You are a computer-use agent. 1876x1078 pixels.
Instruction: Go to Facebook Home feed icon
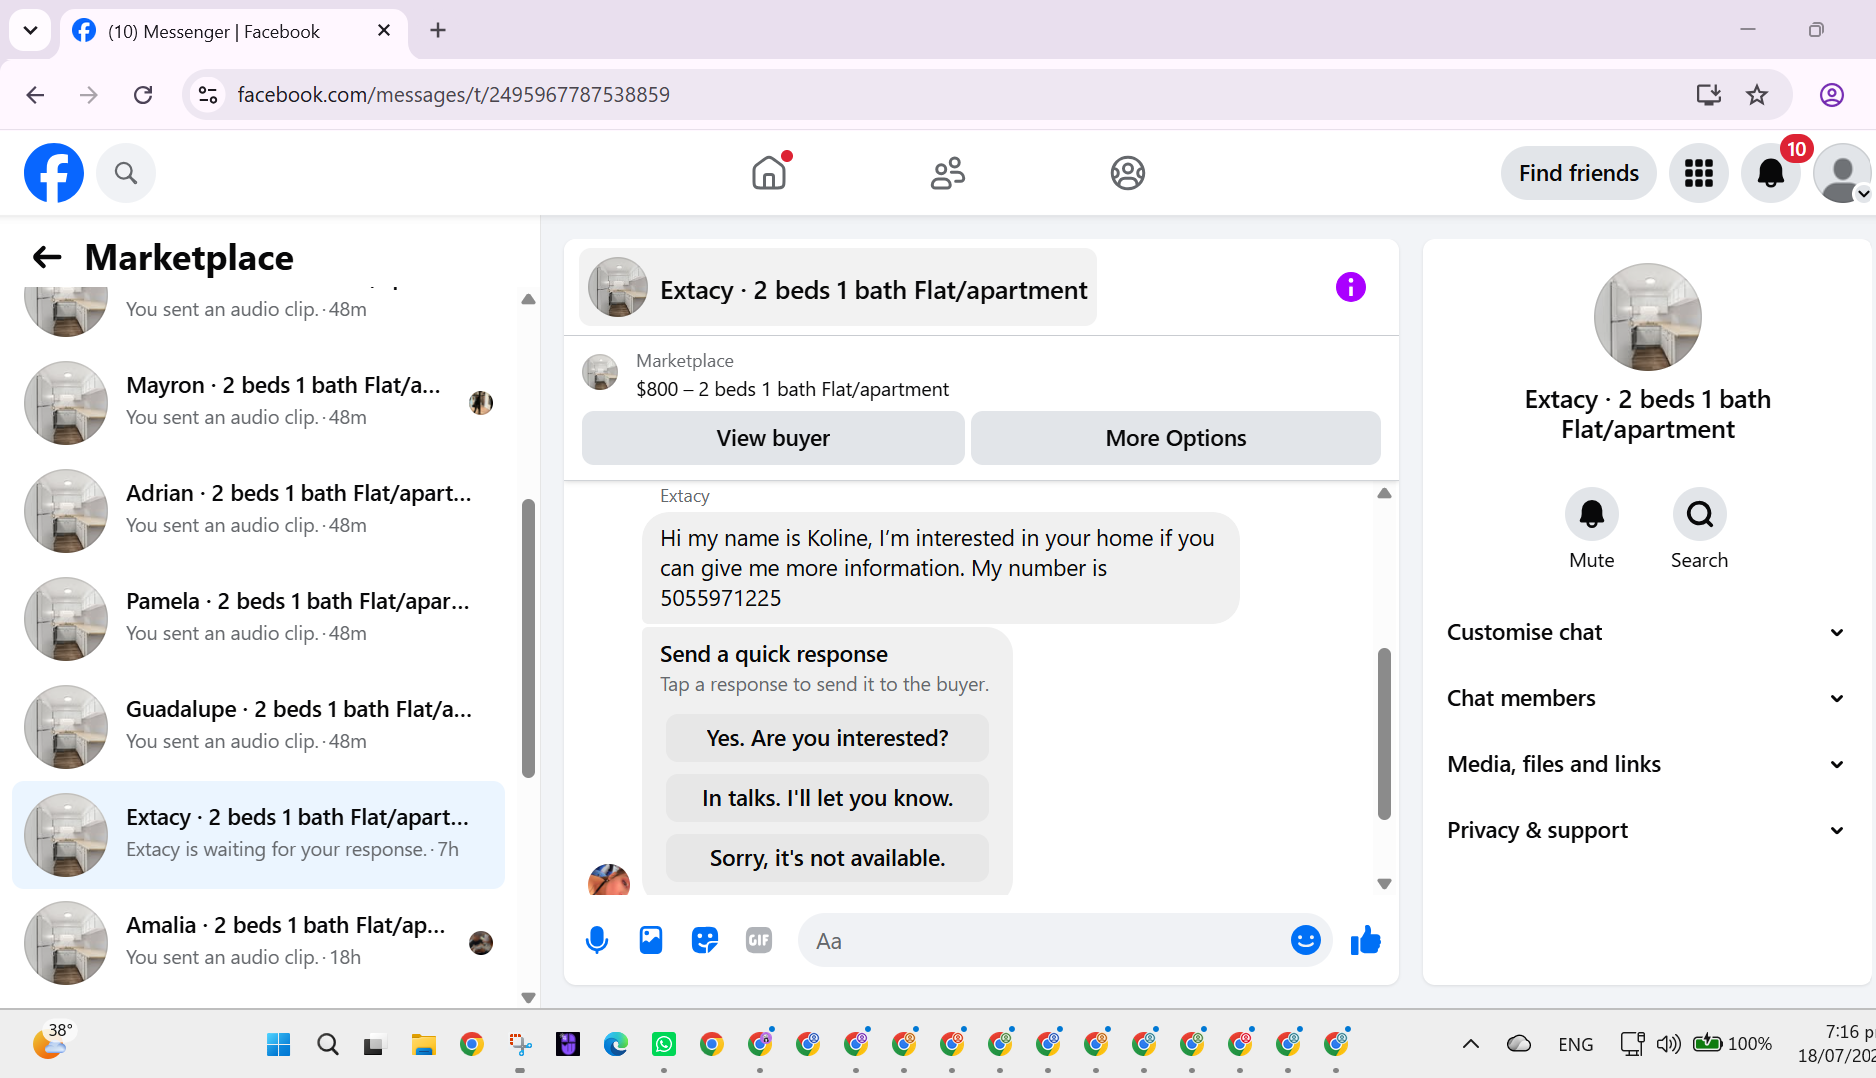[x=769, y=173]
